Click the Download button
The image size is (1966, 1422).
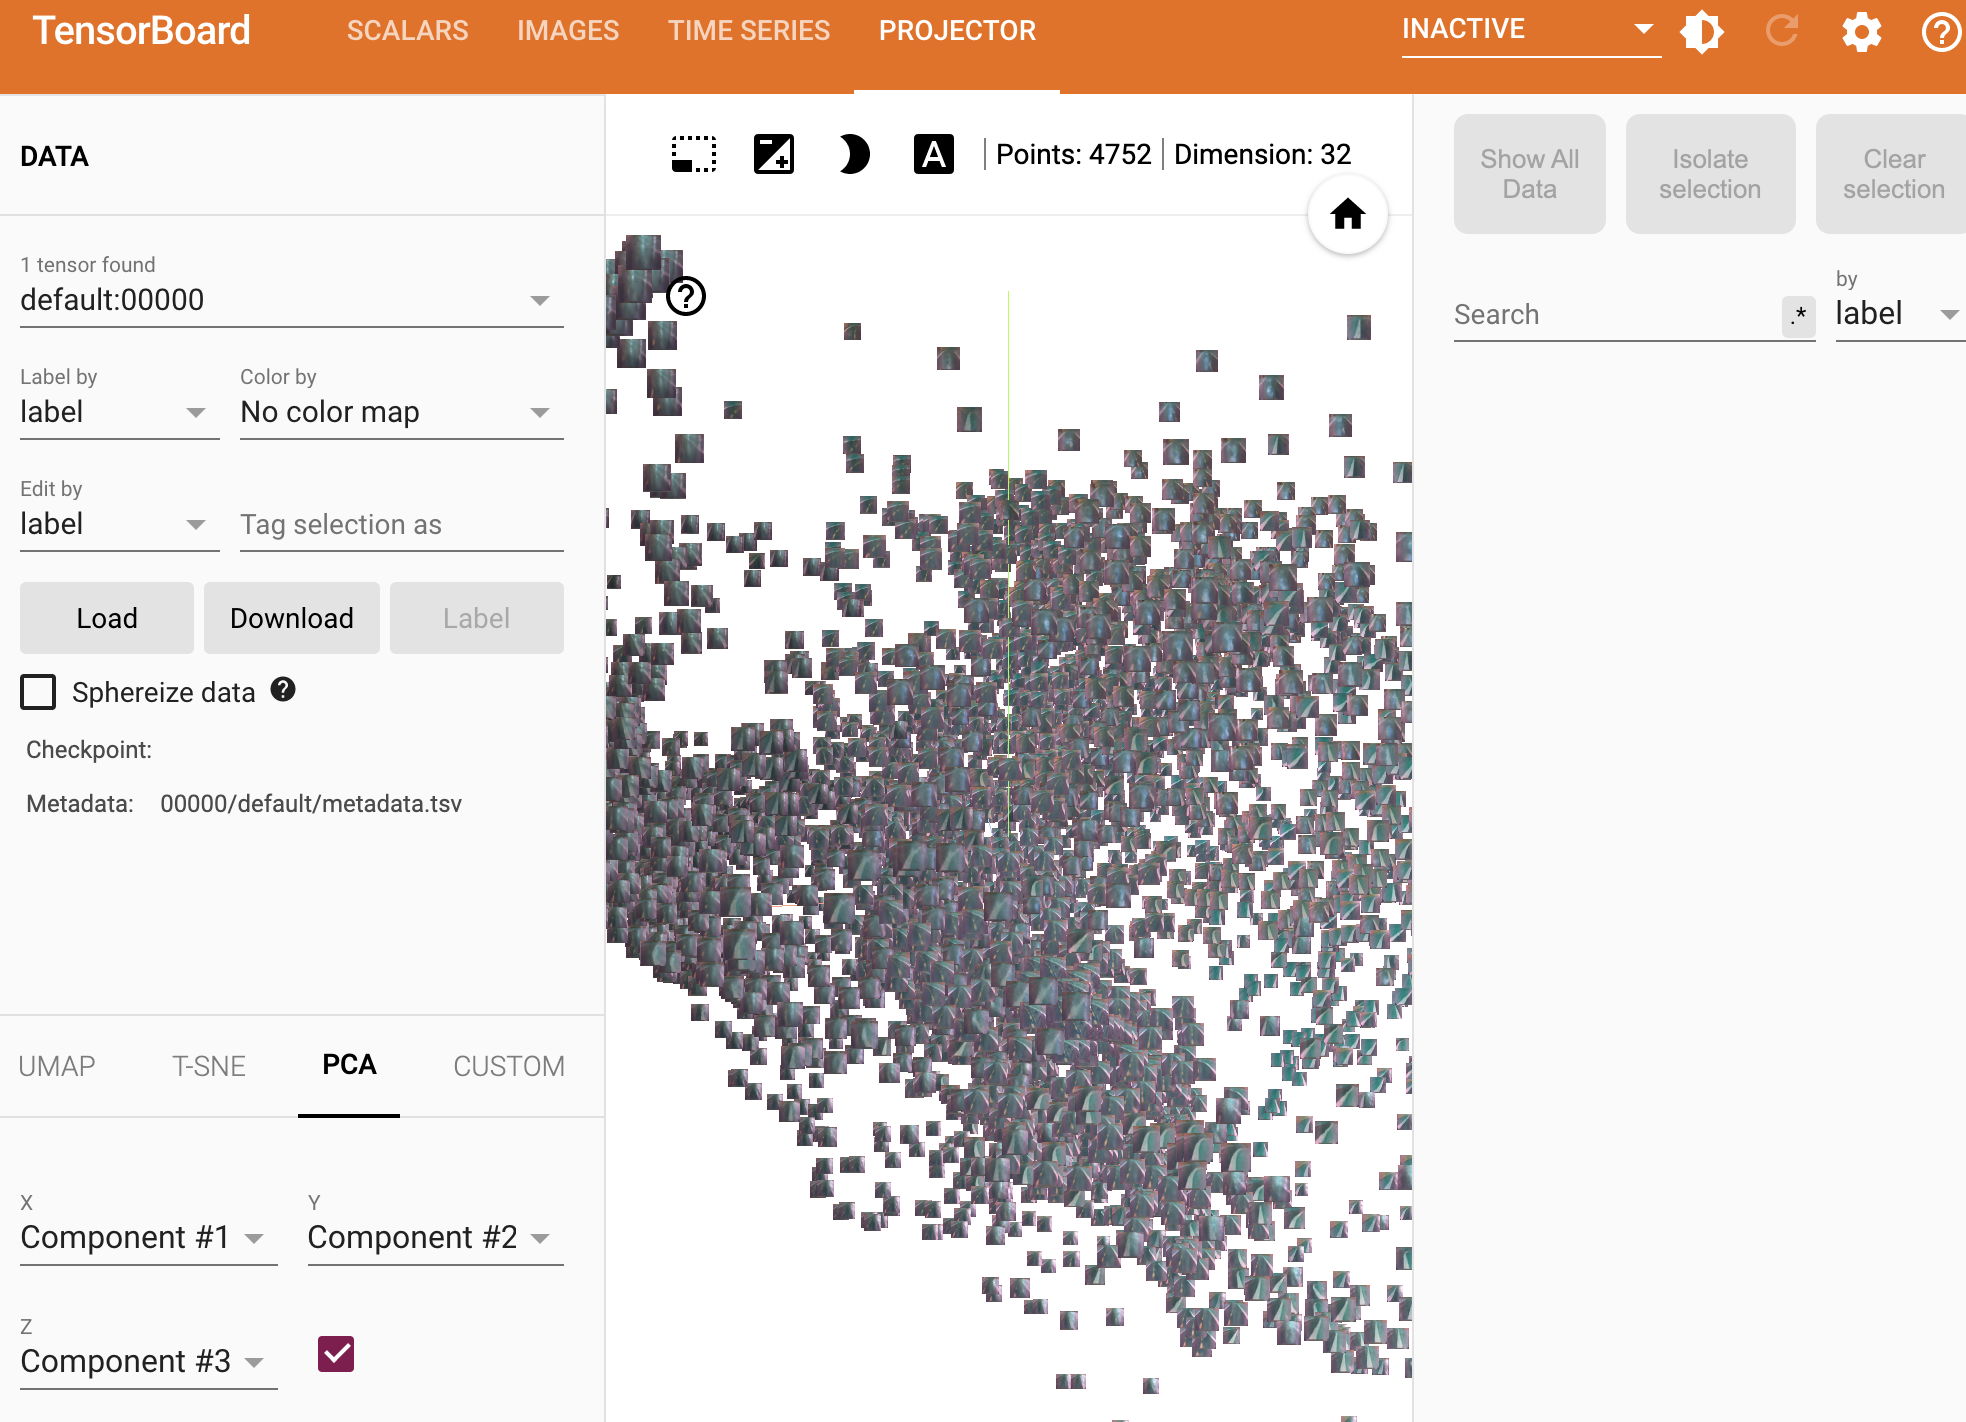pyautogui.click(x=291, y=618)
